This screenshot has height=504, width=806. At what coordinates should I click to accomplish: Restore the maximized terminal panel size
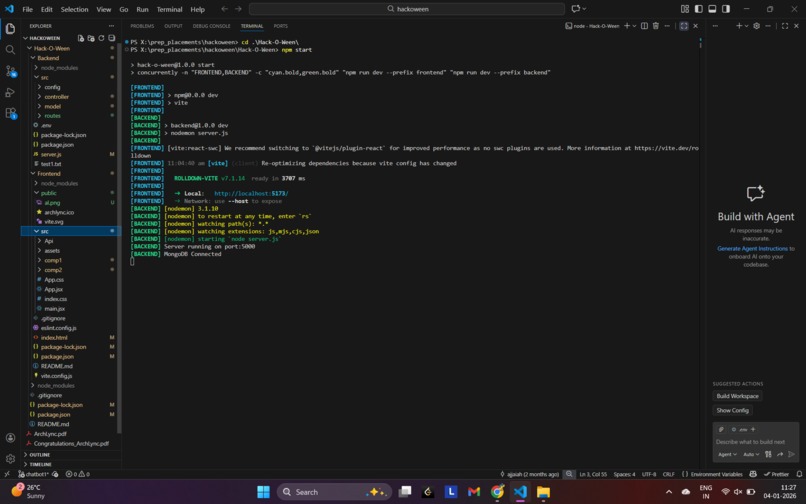pos(684,26)
